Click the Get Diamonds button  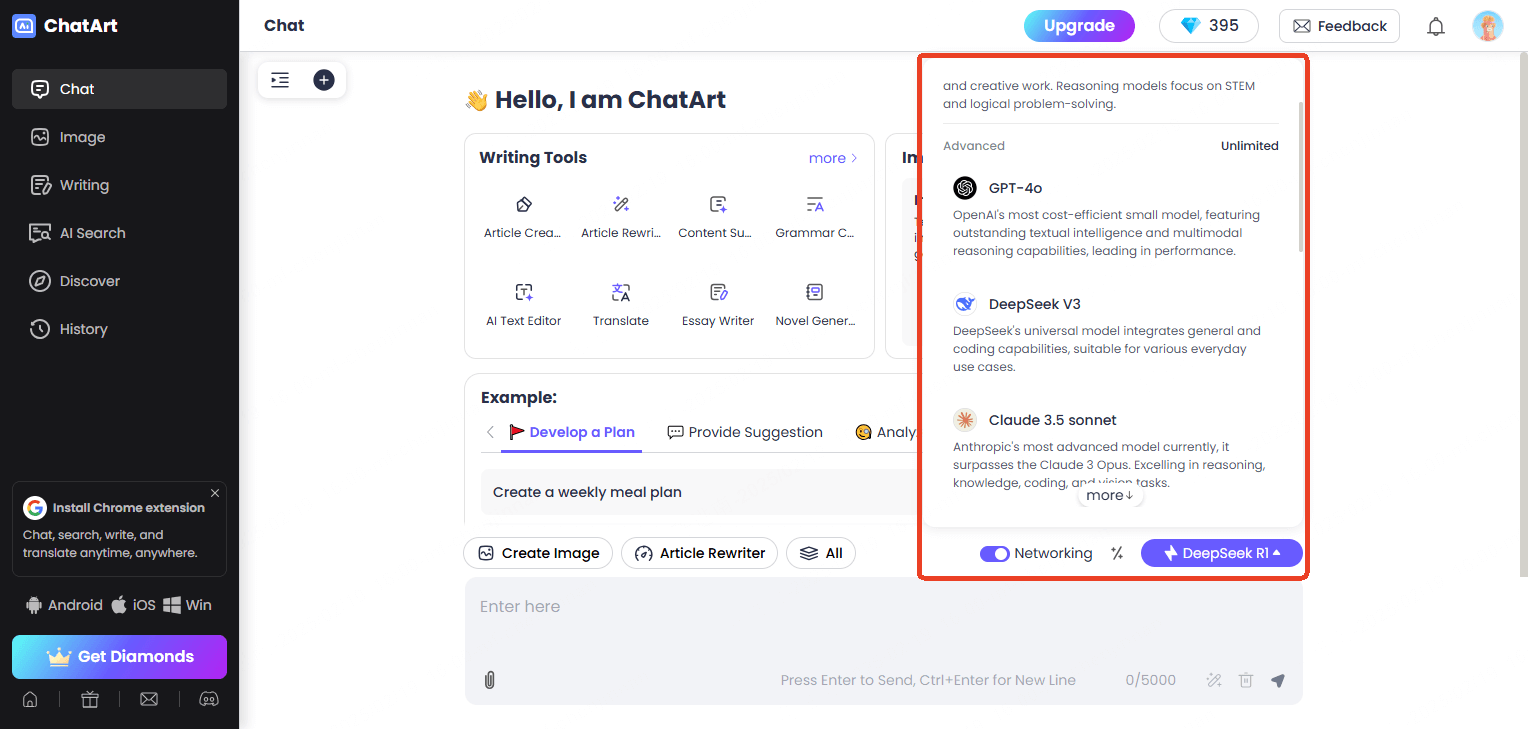pyautogui.click(x=119, y=657)
